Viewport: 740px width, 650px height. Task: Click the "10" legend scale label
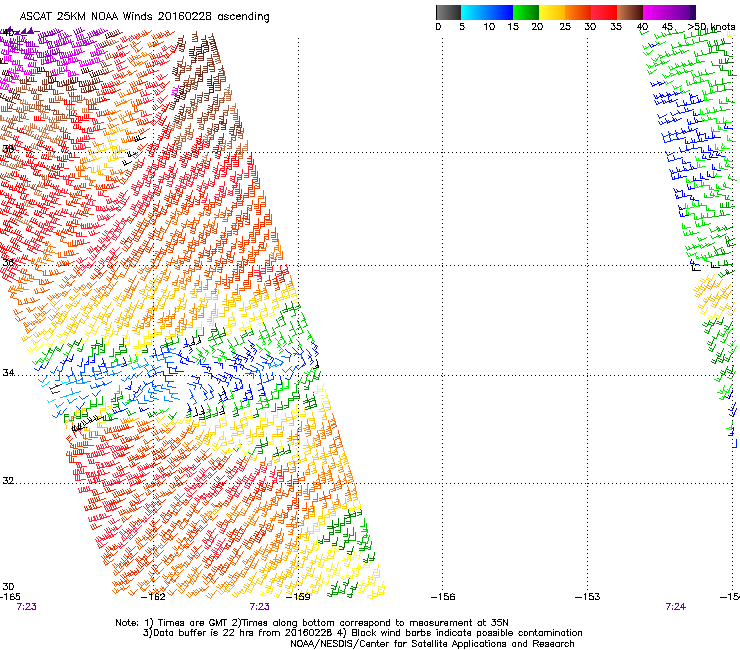coord(489,27)
